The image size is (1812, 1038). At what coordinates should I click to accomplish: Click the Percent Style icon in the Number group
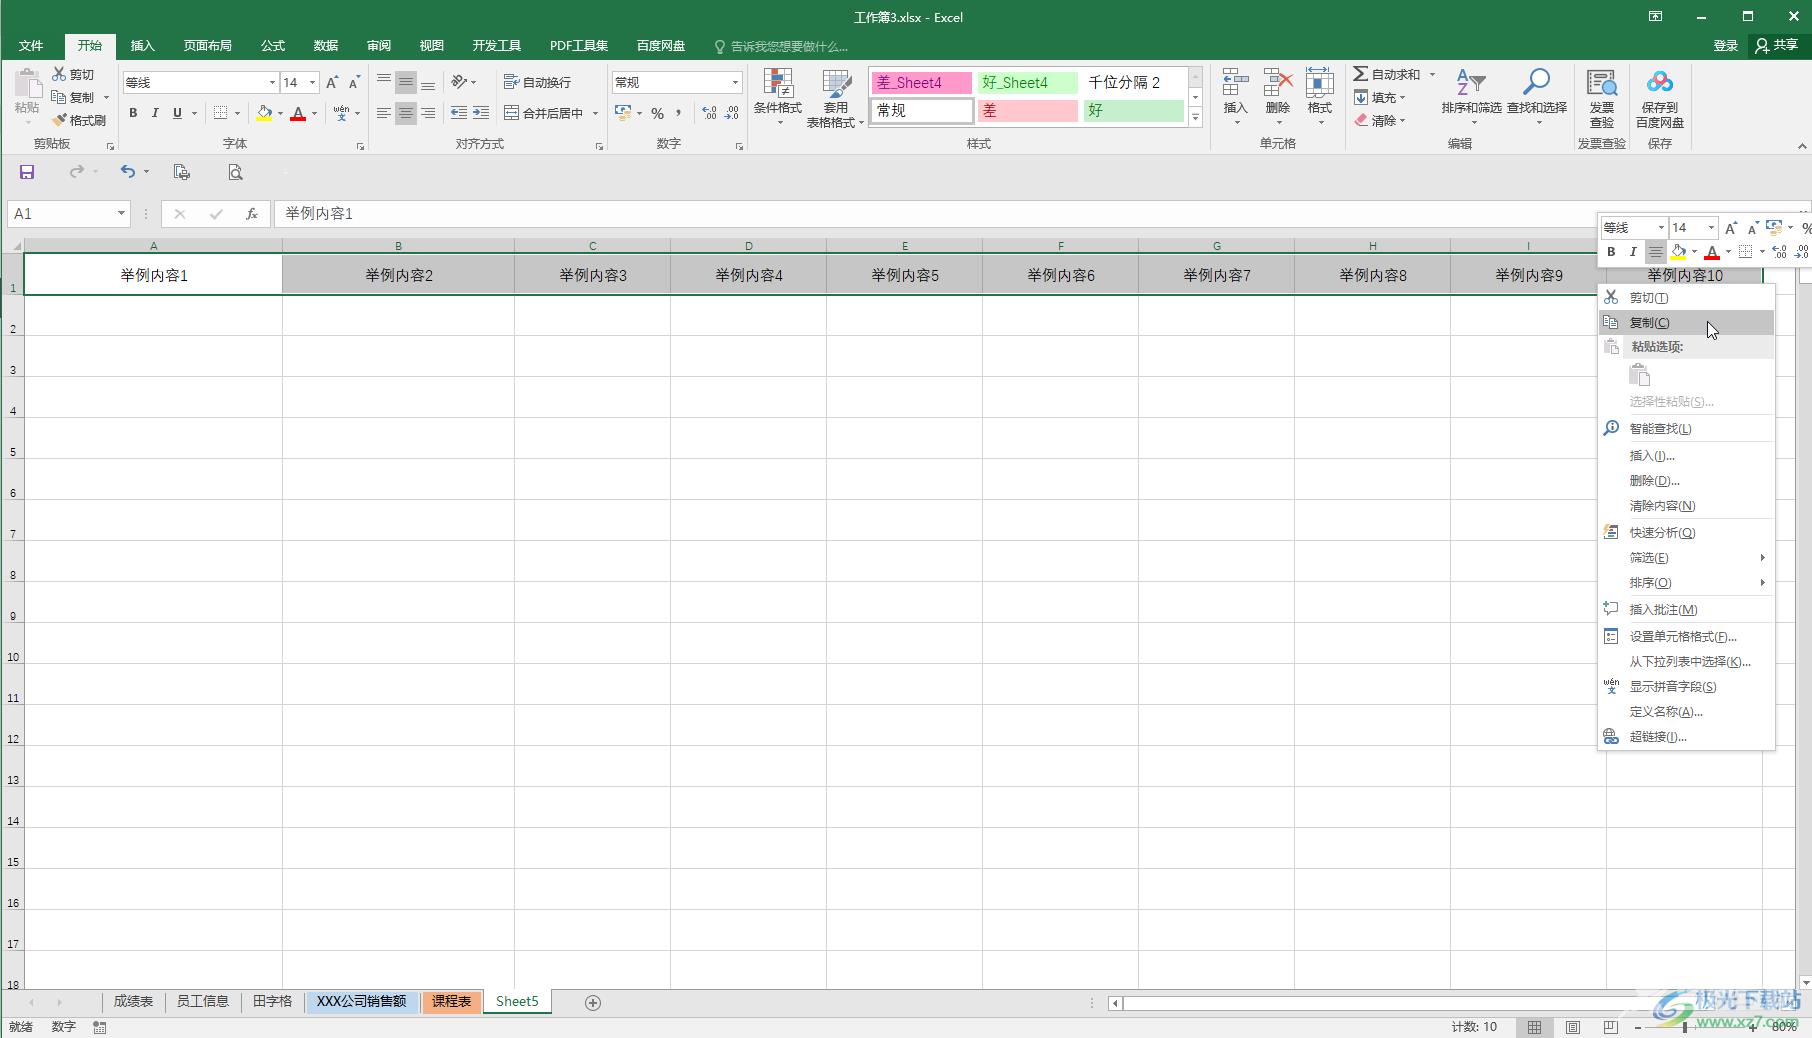point(657,113)
